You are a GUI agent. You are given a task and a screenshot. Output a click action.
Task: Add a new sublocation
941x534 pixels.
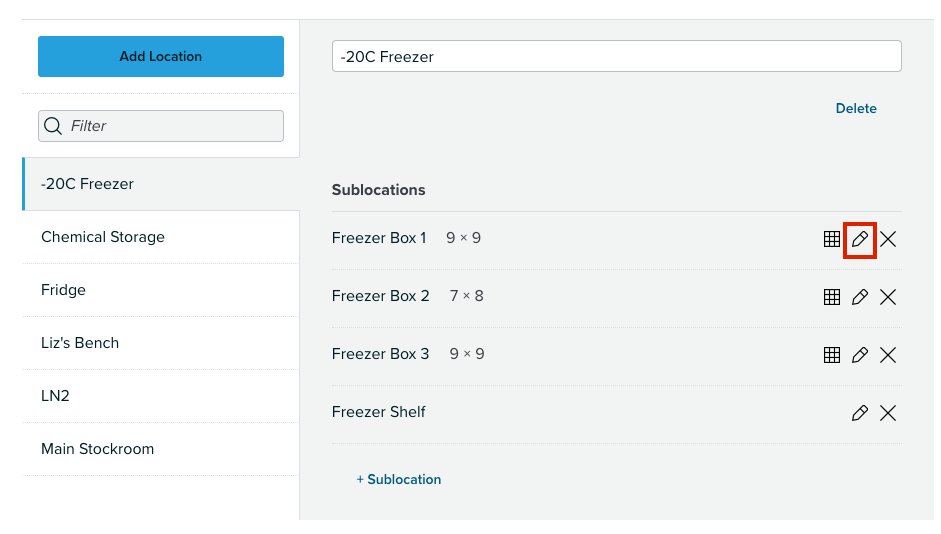click(x=398, y=479)
